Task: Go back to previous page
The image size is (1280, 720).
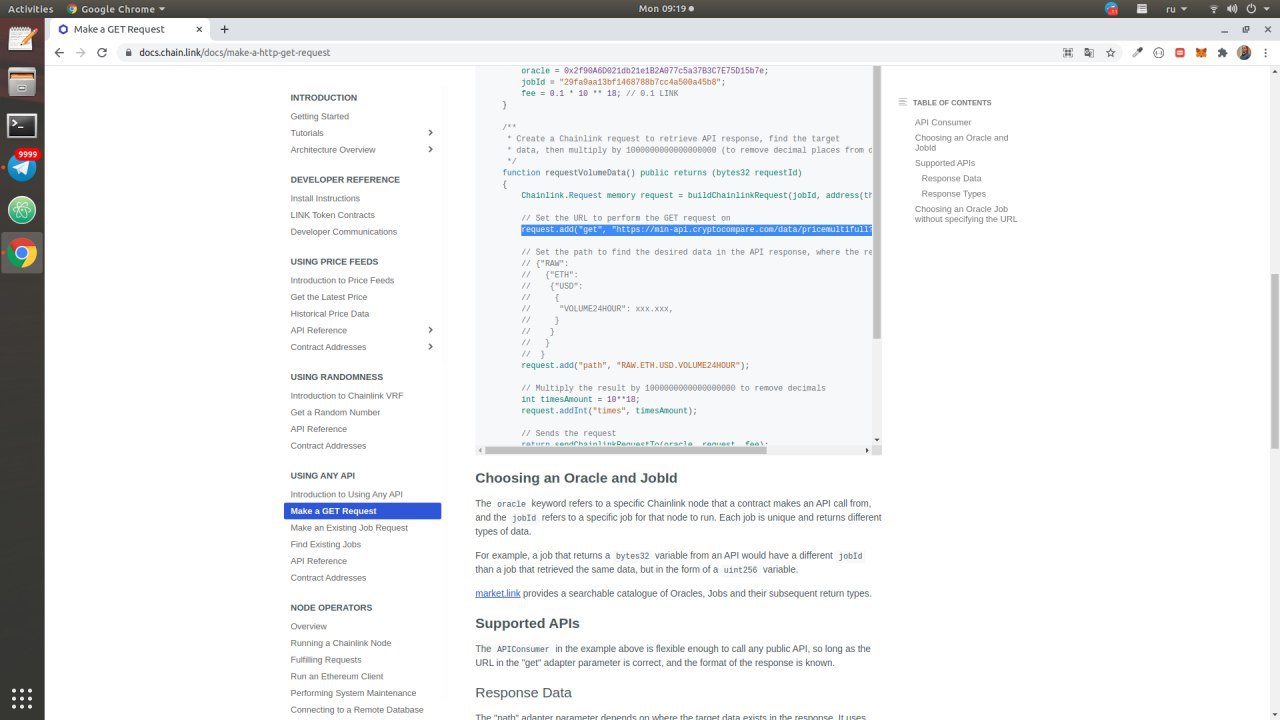Action: coord(59,52)
